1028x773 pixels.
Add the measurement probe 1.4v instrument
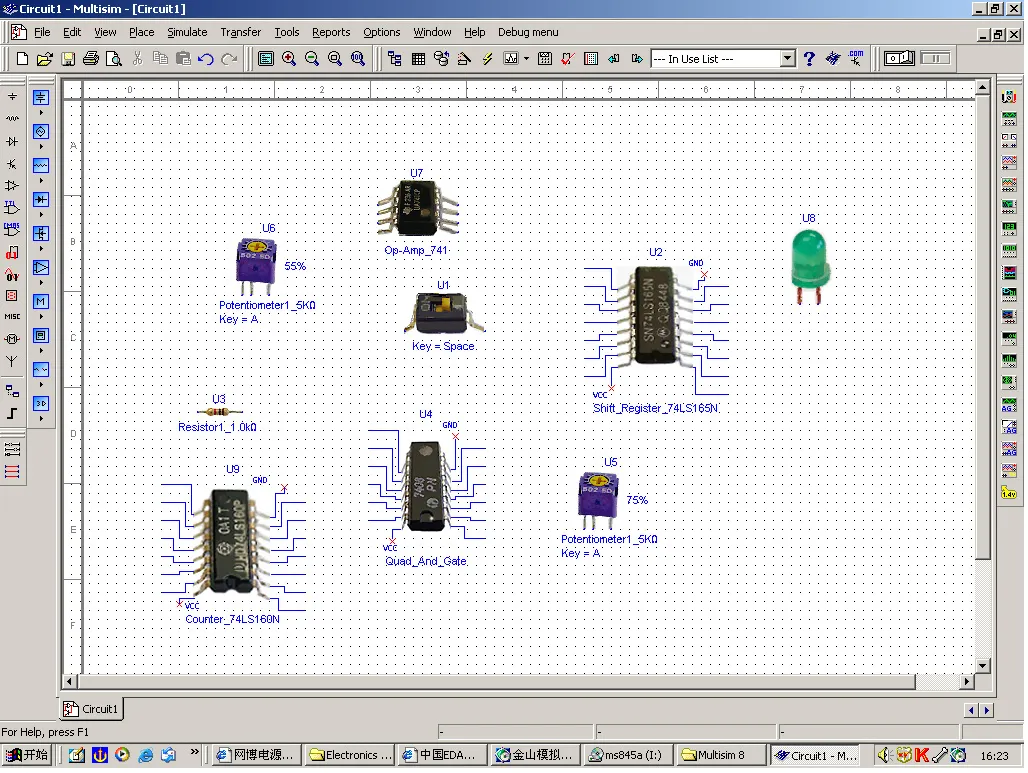pyautogui.click(x=1009, y=492)
